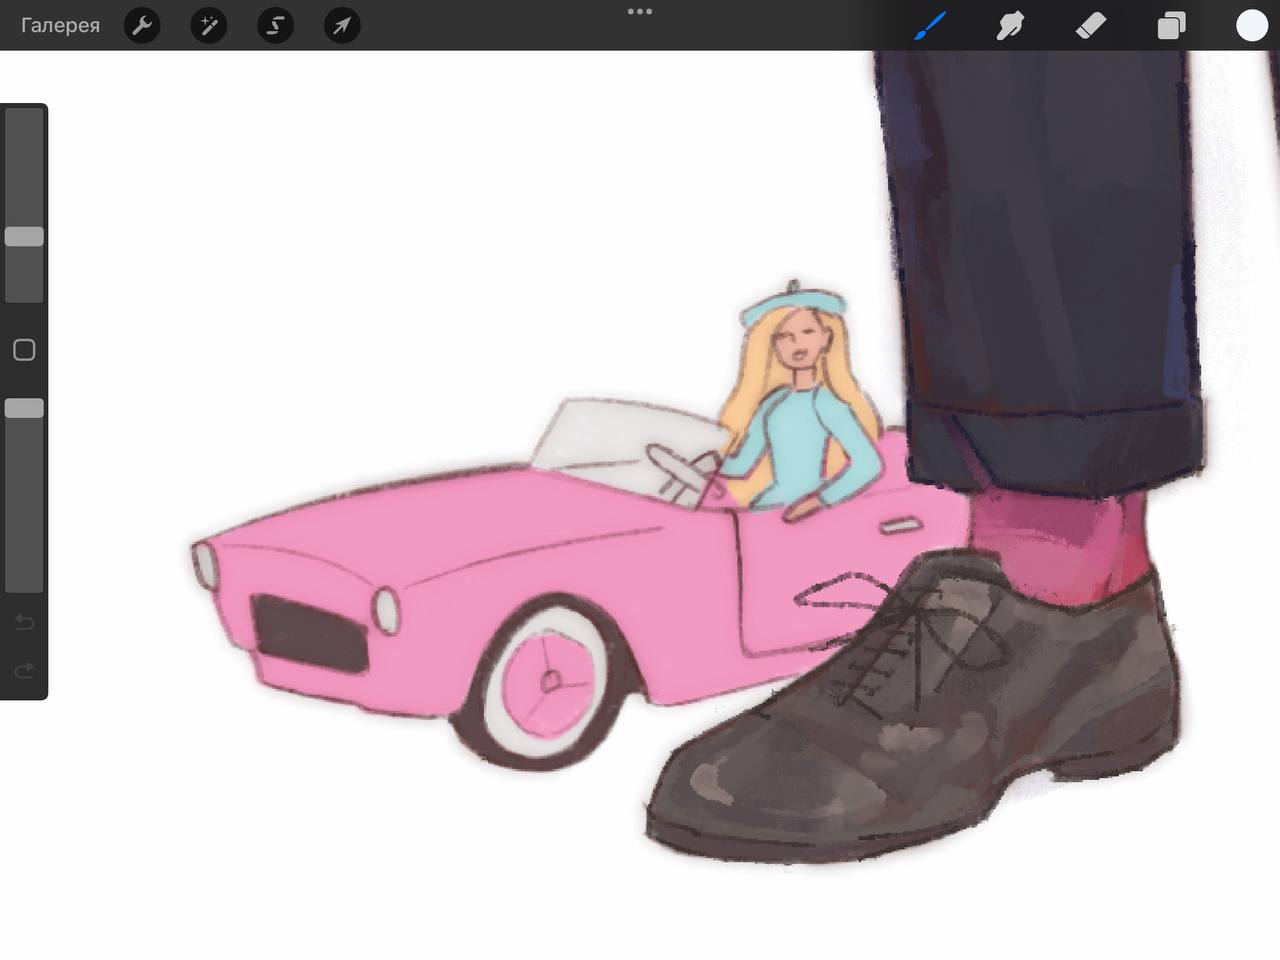Tap the three-dot handle at top center
The image size is (1280, 960).
(x=640, y=12)
